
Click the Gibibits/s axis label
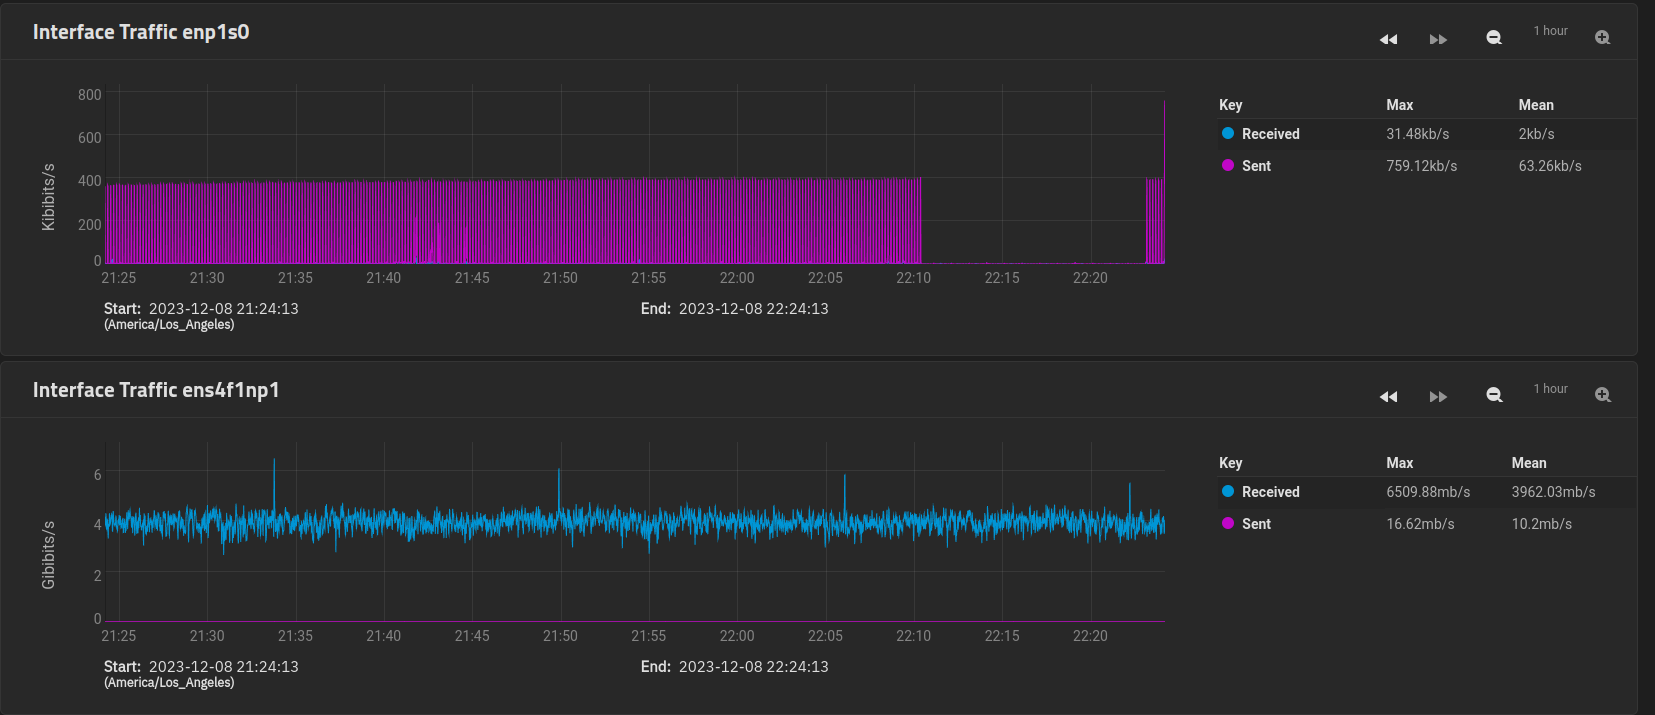pos(48,555)
